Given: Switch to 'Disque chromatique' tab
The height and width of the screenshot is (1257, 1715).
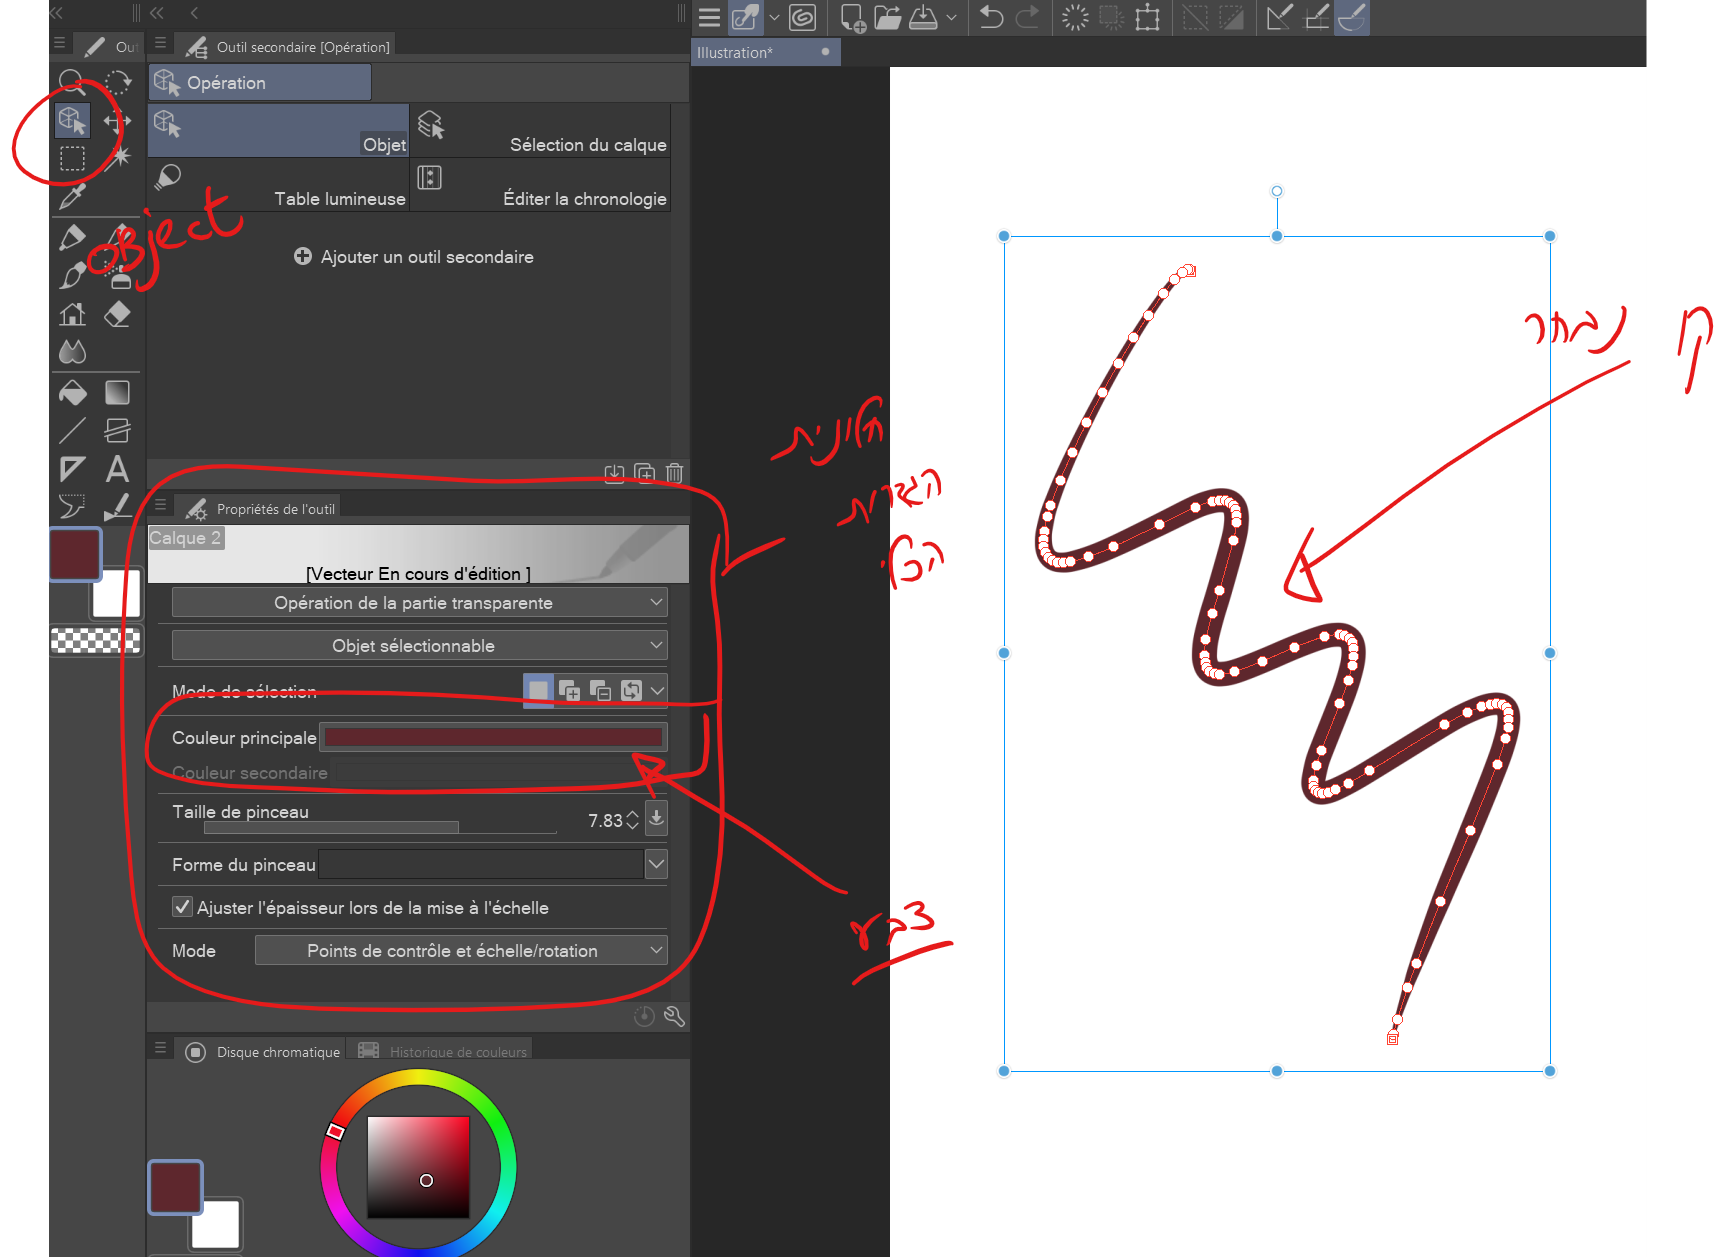Looking at the screenshot, I should pyautogui.click(x=263, y=1051).
